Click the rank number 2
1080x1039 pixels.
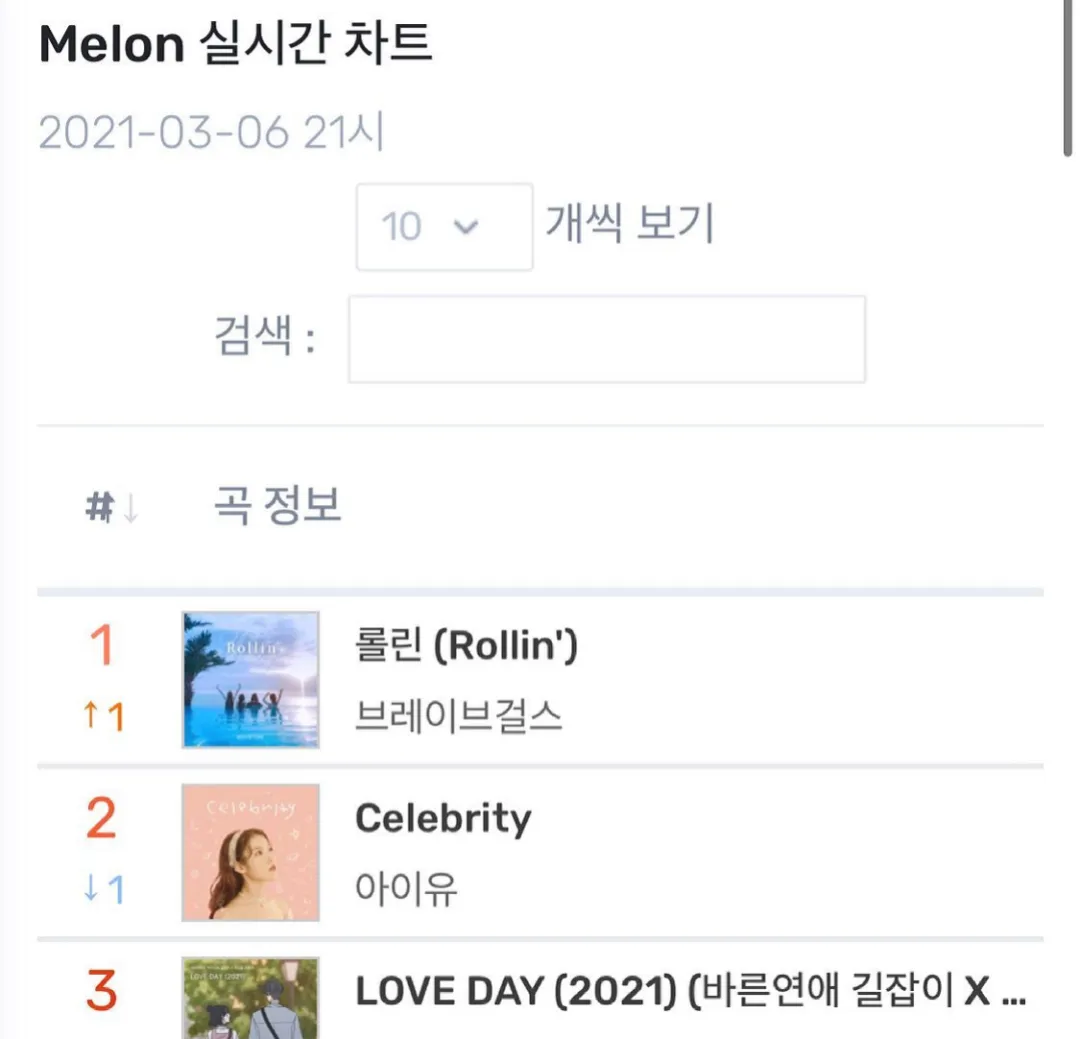pyautogui.click(x=101, y=818)
